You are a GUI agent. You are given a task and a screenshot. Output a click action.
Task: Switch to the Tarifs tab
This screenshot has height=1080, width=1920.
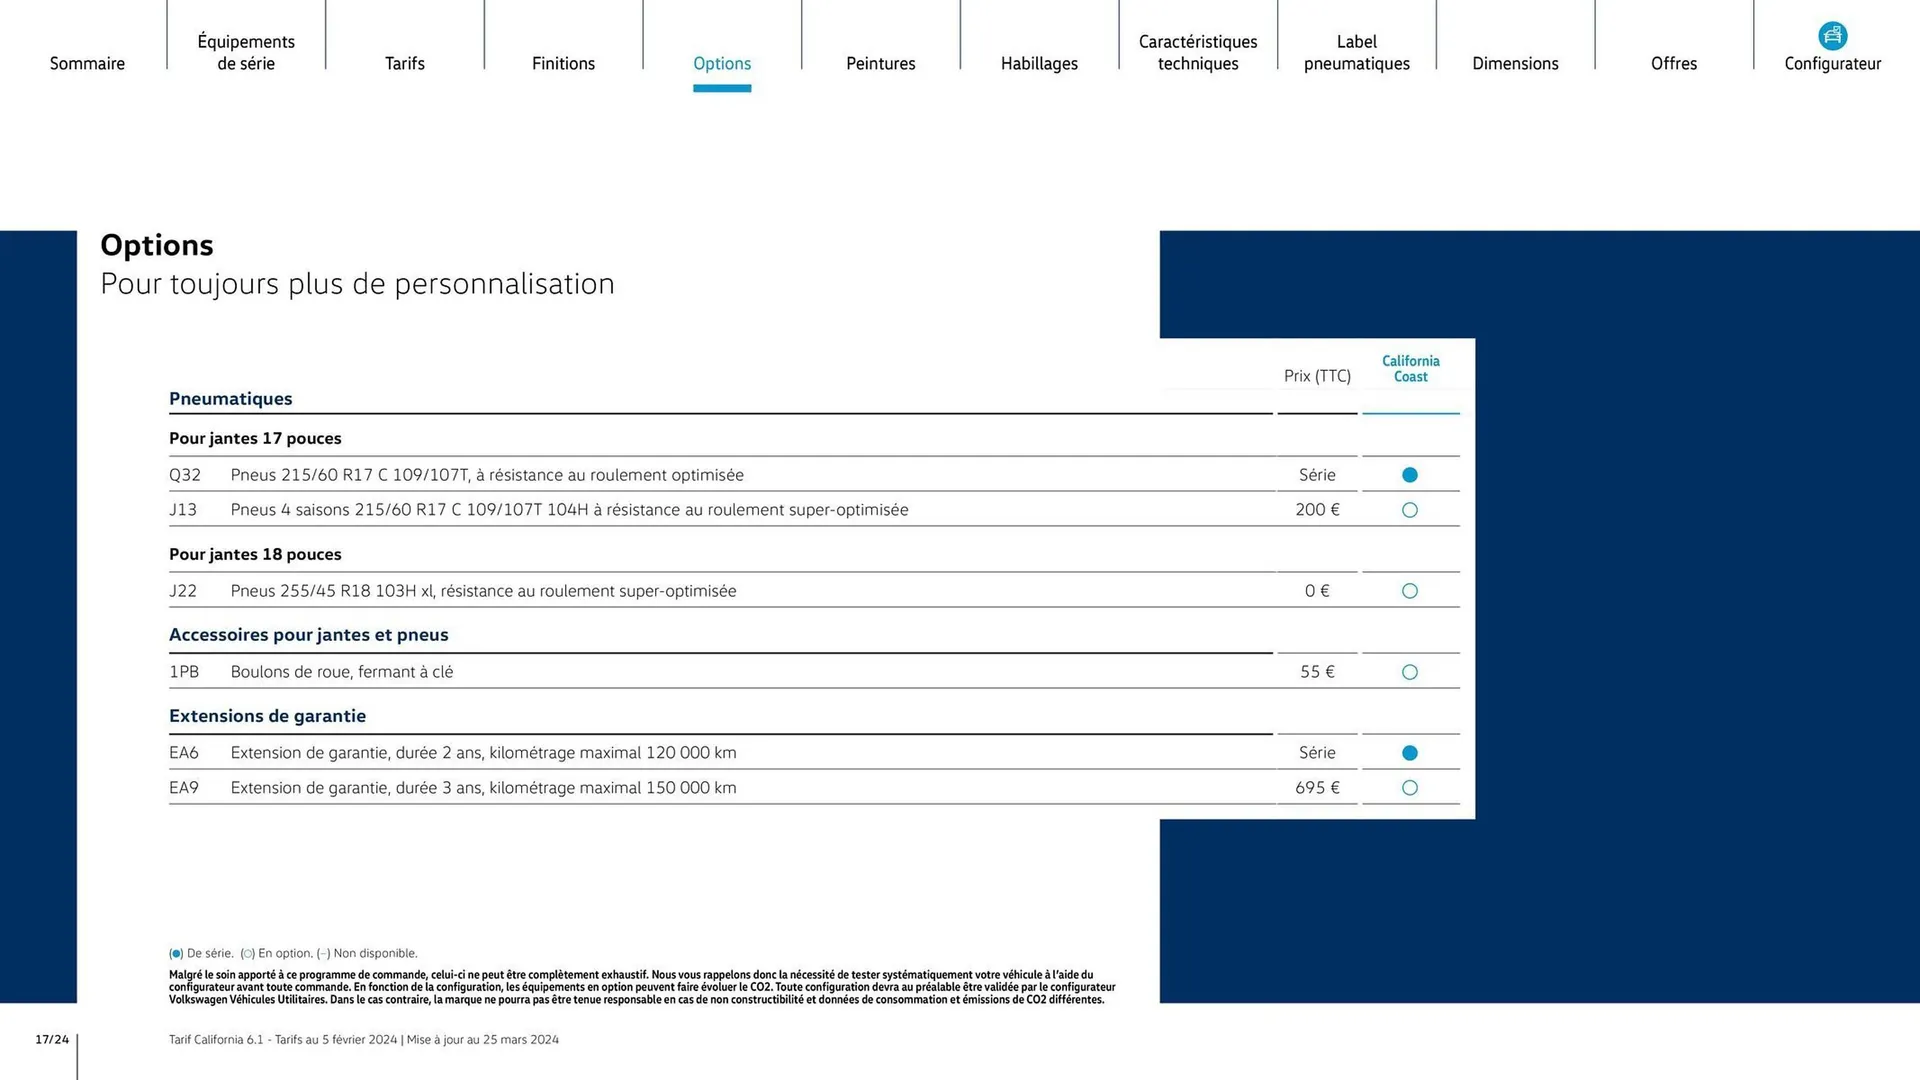click(x=405, y=63)
